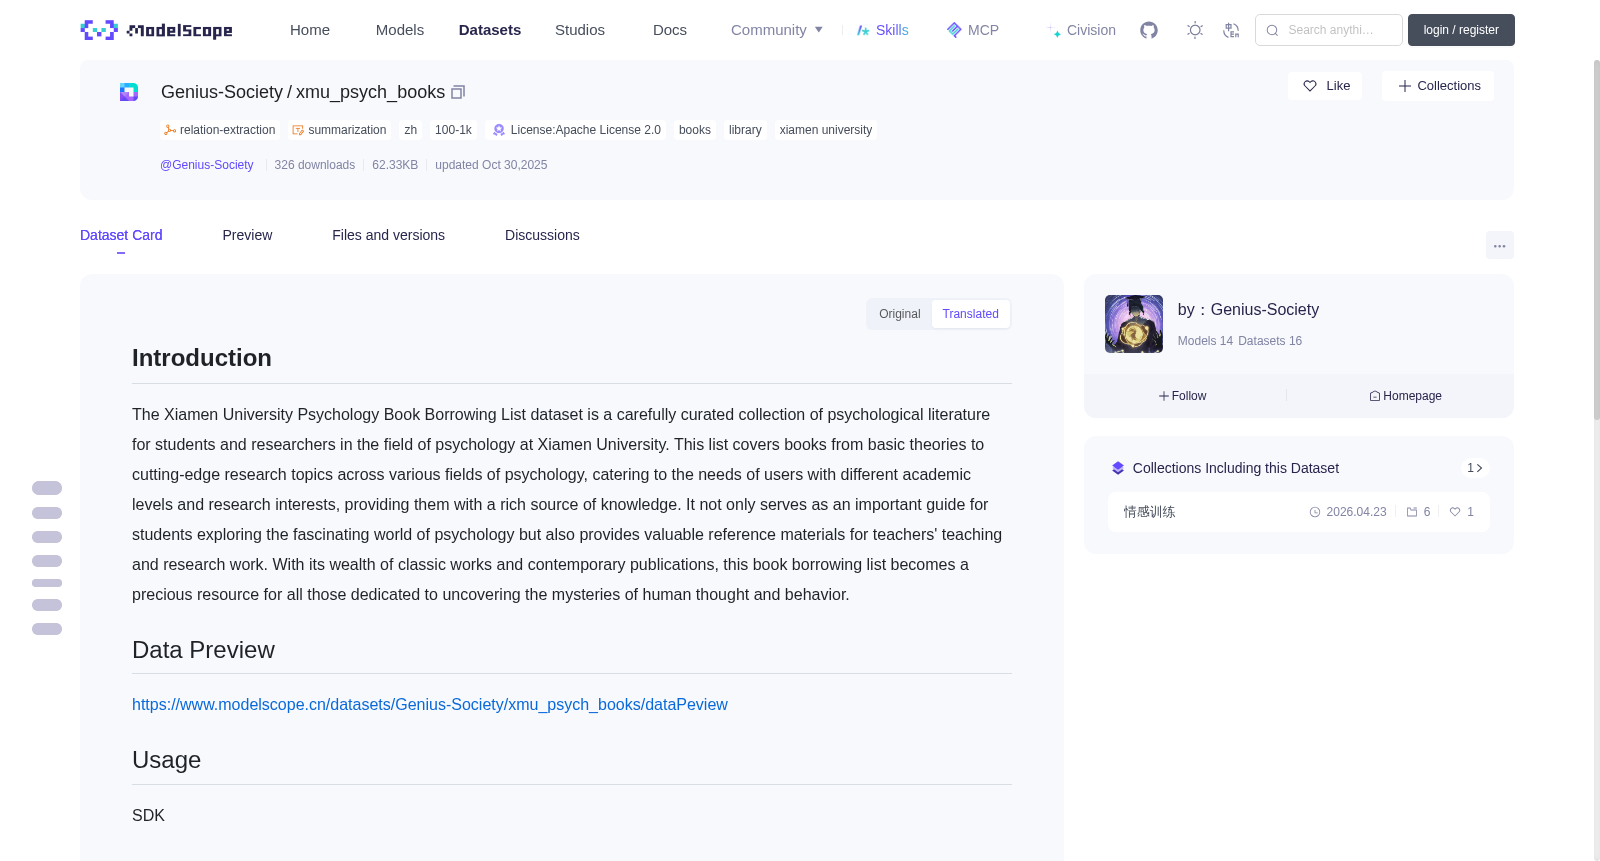
Task: Click the 326 downloads count
Action: click(x=315, y=165)
